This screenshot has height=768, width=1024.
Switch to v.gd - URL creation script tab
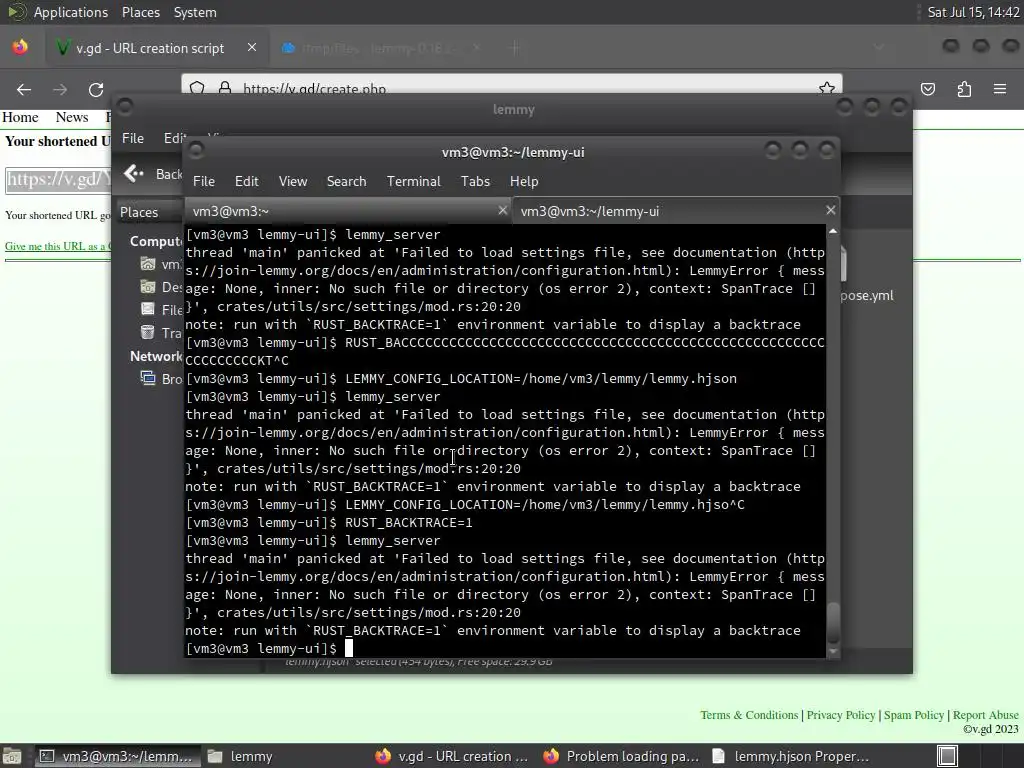pyautogui.click(x=157, y=48)
